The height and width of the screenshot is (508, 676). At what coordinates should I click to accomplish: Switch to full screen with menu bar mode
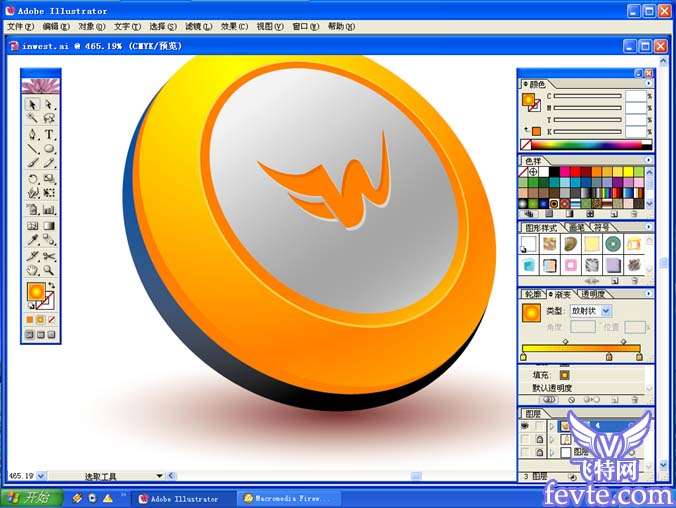click(x=41, y=334)
